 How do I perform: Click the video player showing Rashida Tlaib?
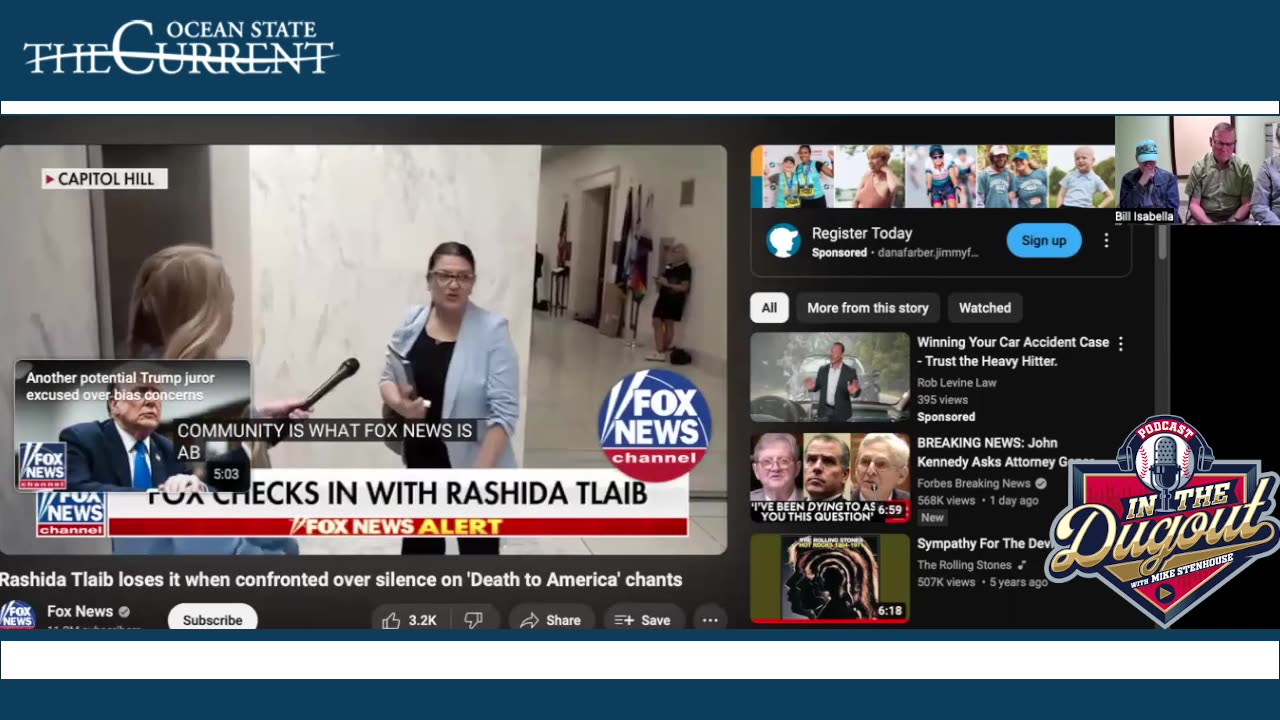363,349
